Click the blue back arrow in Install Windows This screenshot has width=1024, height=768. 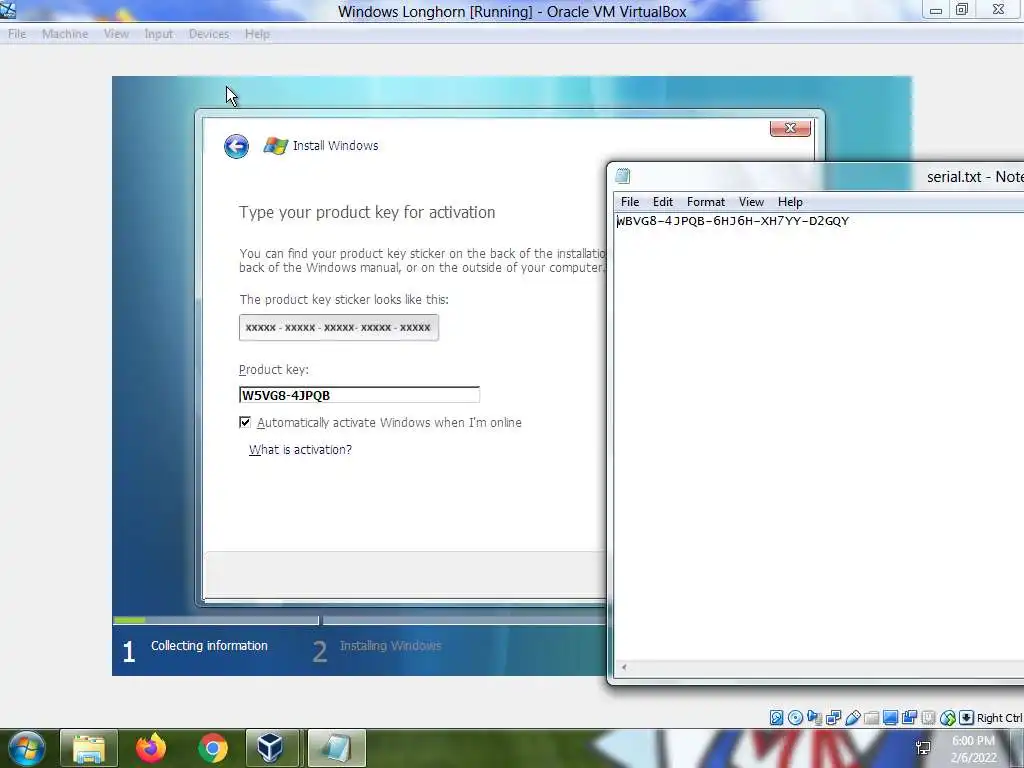[x=236, y=146]
